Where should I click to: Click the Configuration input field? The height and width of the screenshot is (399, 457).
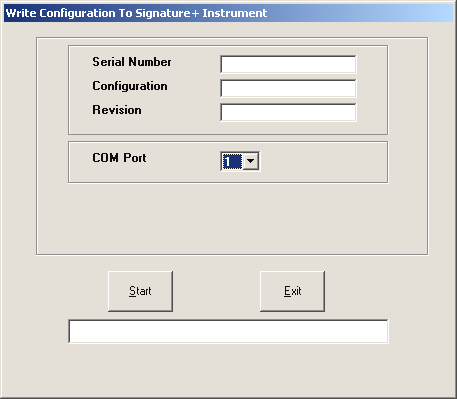[288, 88]
